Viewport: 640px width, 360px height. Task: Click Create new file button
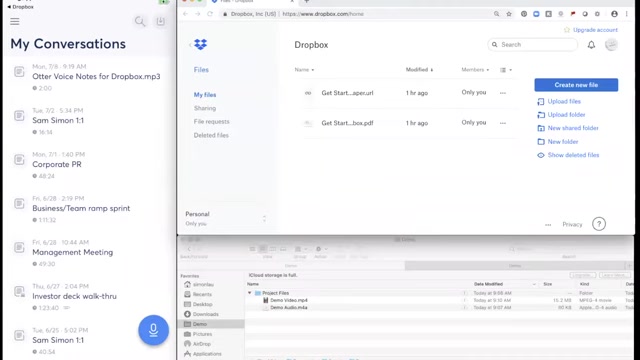point(576,85)
